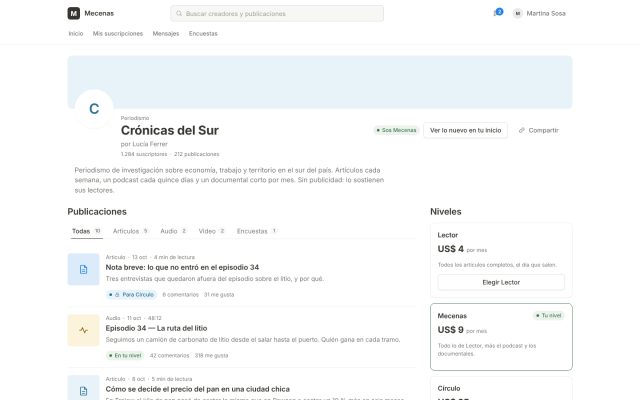The width and height of the screenshot is (640, 400).
Task: Click the Lector tier title
Action: click(x=447, y=235)
